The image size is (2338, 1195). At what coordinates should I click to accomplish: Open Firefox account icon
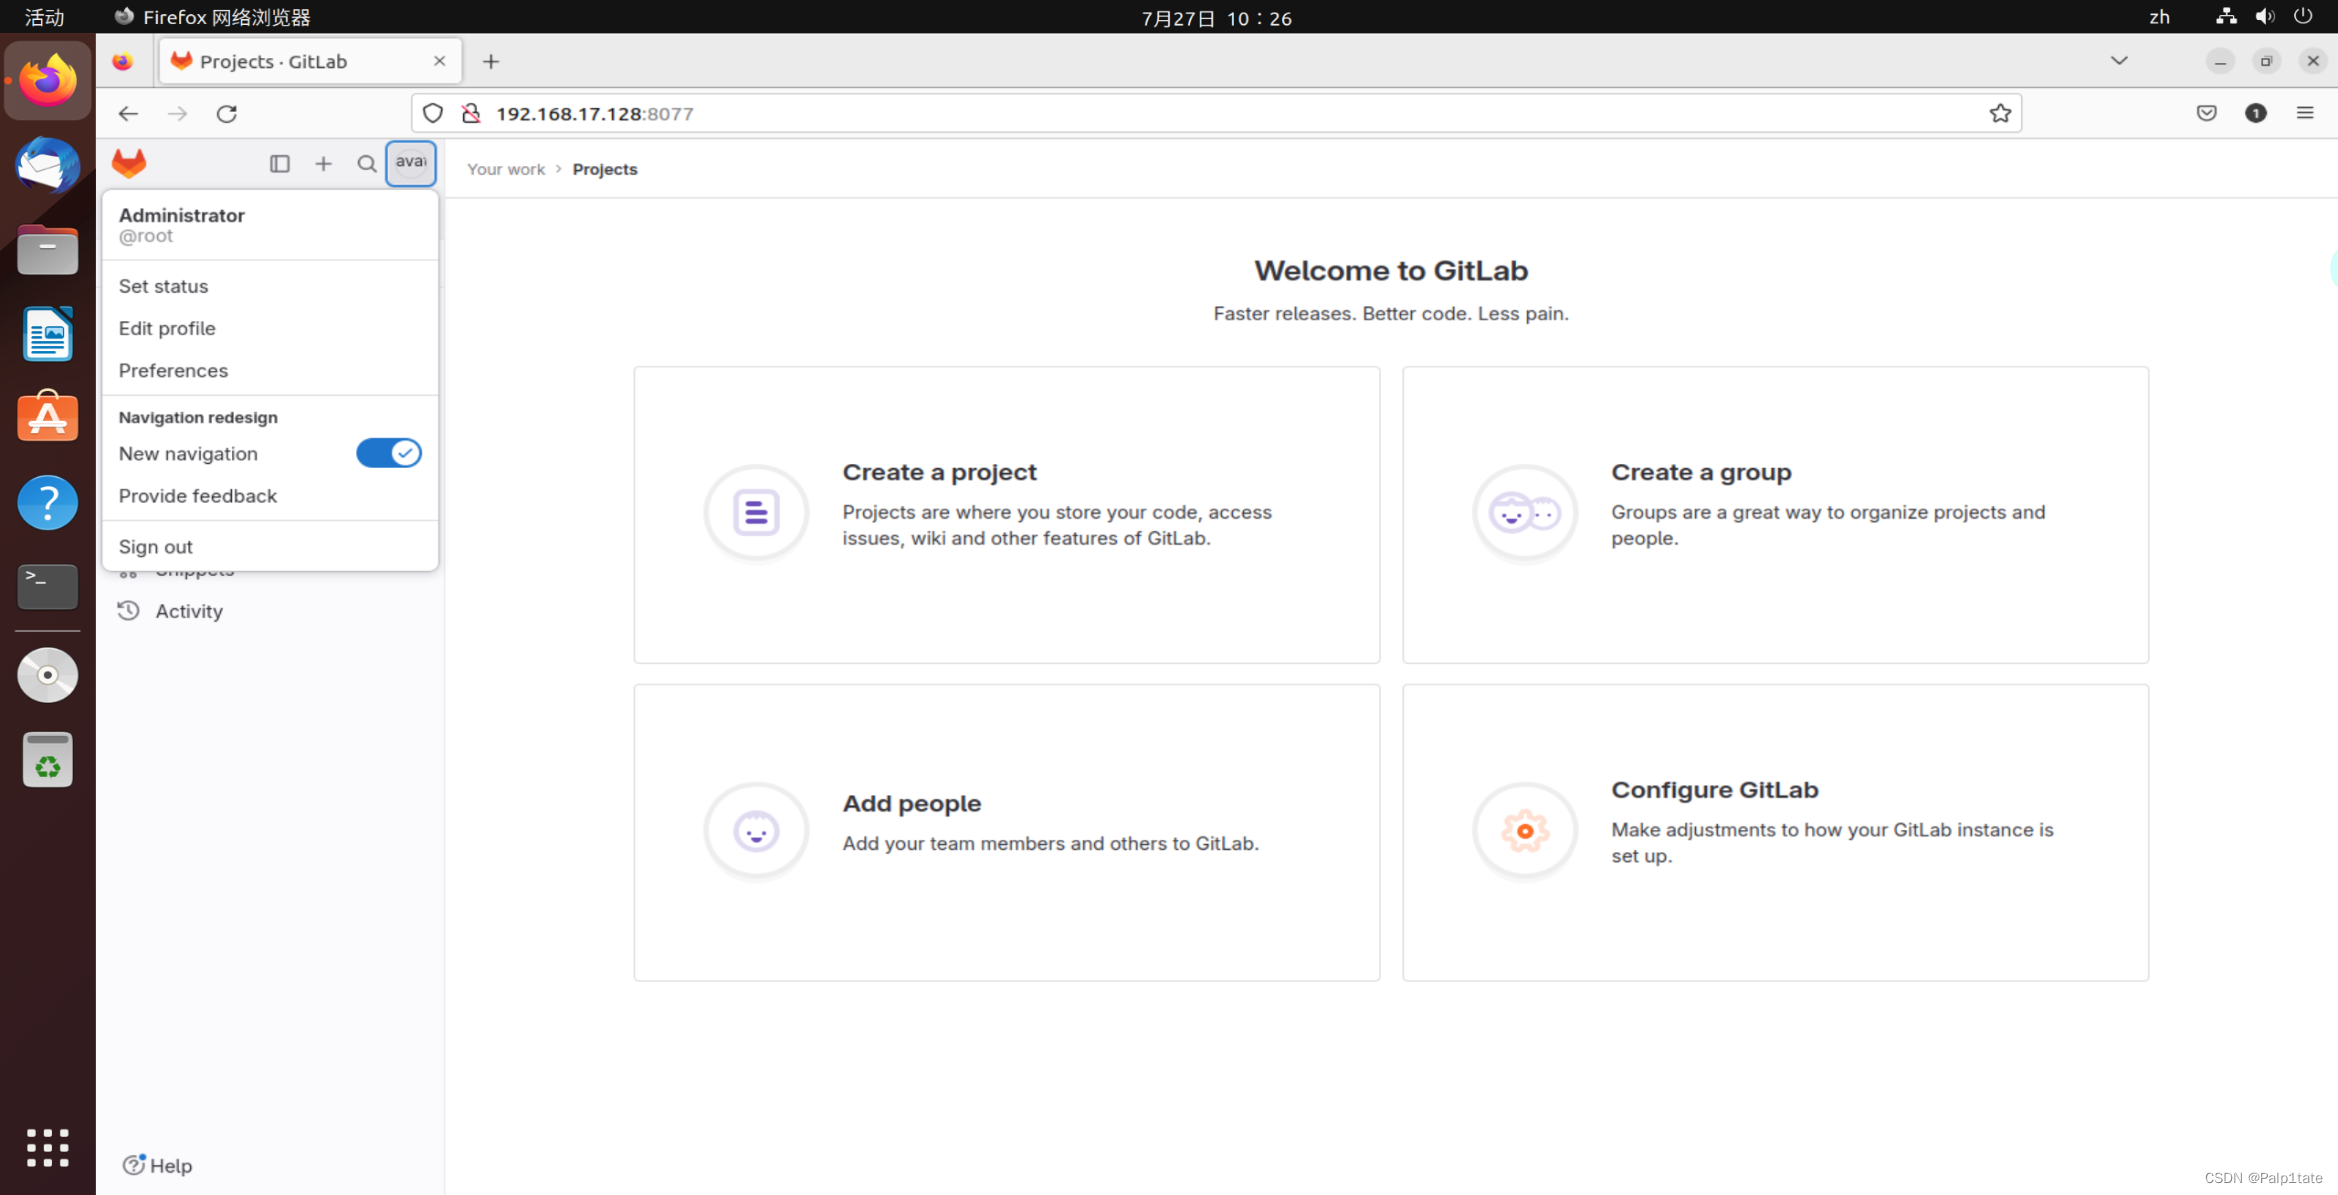(x=2256, y=113)
